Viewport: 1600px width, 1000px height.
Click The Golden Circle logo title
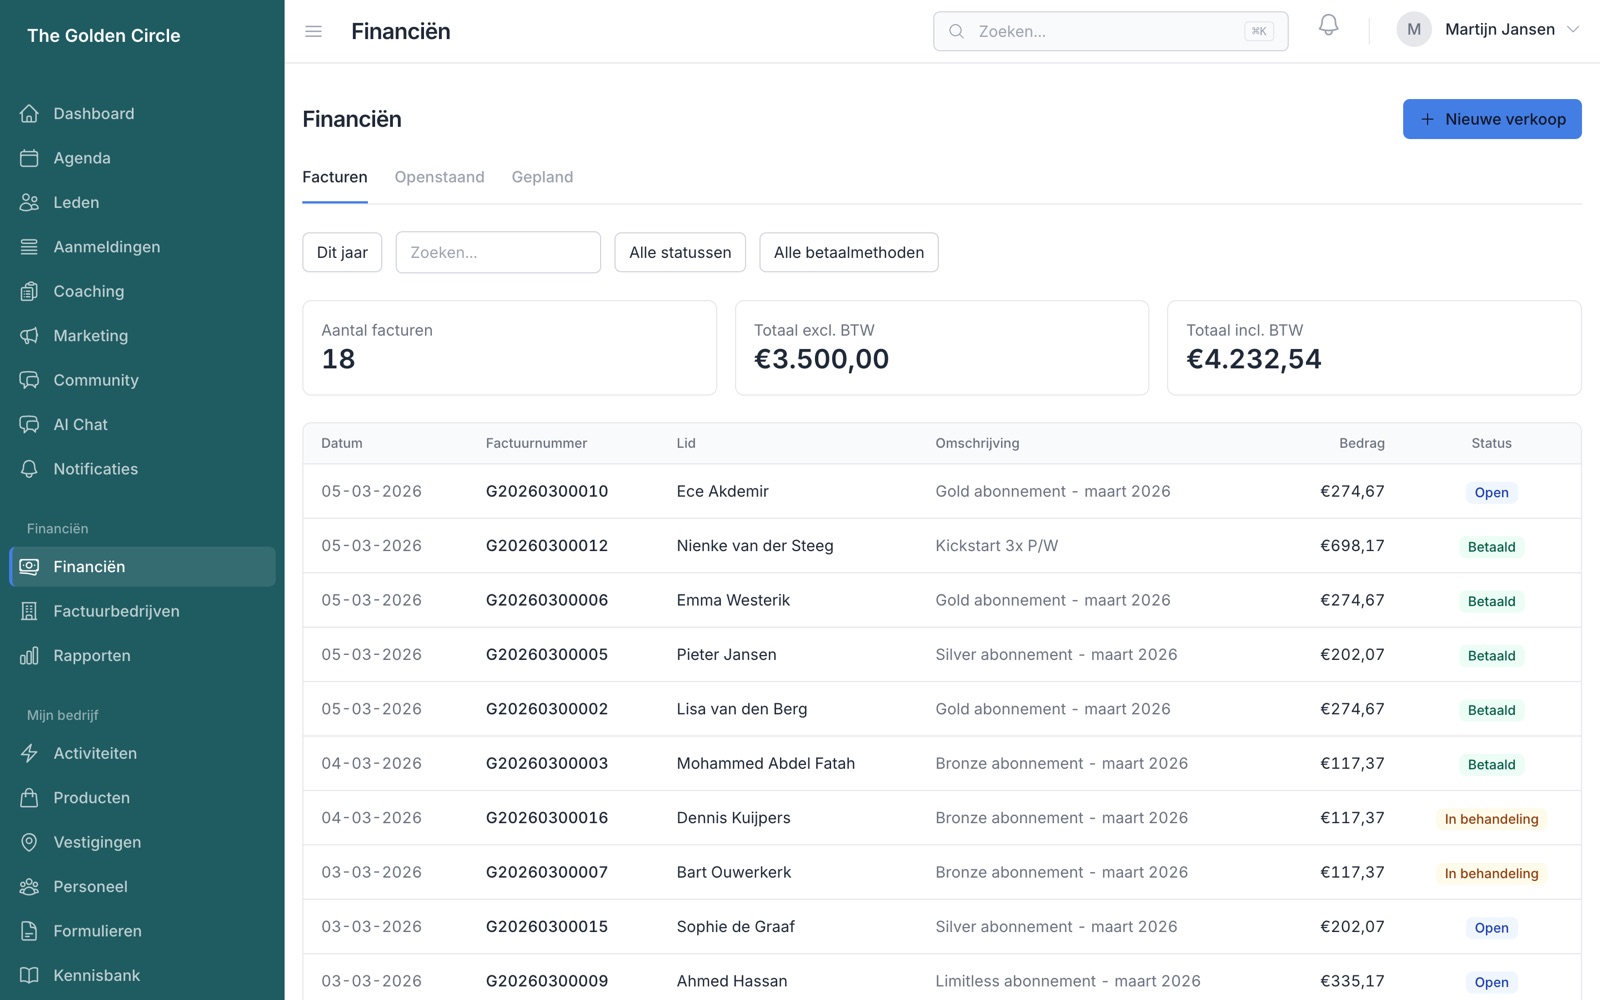point(104,36)
